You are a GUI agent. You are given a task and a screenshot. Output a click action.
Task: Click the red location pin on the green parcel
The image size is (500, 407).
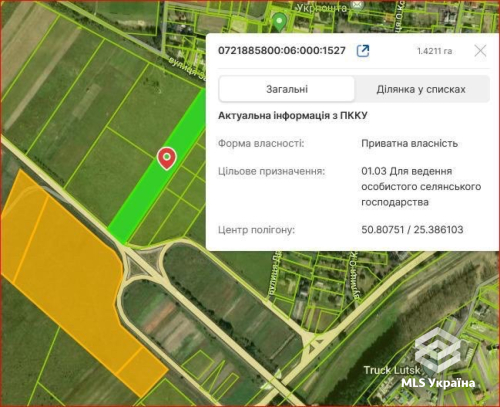[x=167, y=158]
